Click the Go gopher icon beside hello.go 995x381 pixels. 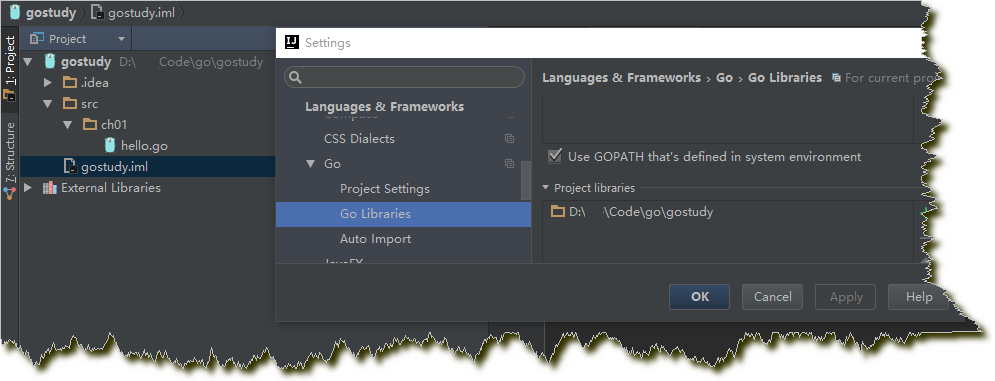pos(110,145)
